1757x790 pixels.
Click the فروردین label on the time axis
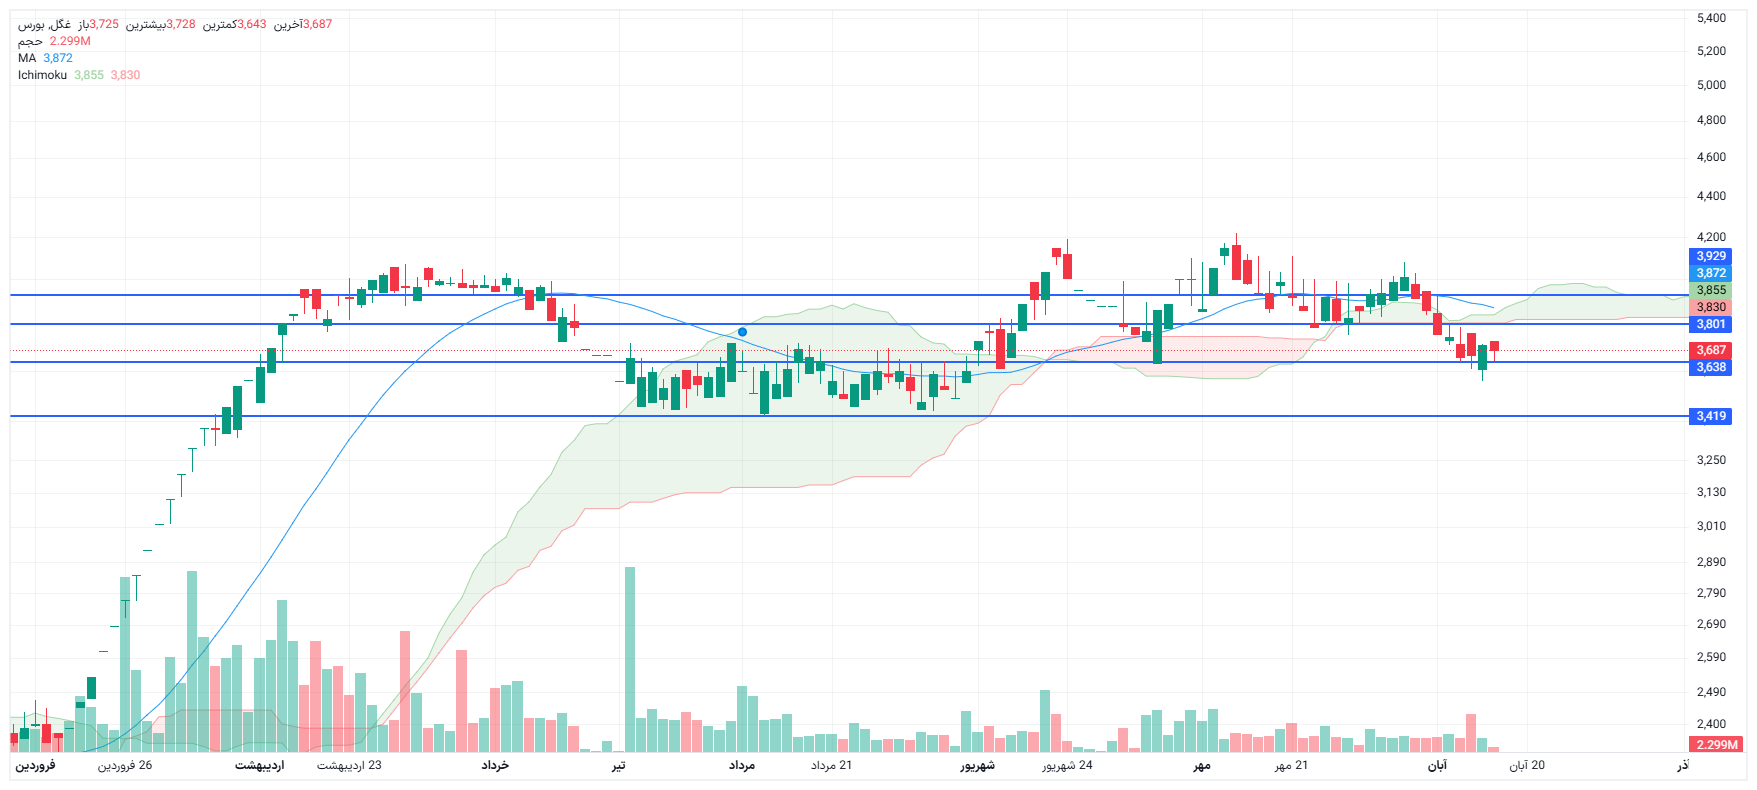tap(36, 765)
